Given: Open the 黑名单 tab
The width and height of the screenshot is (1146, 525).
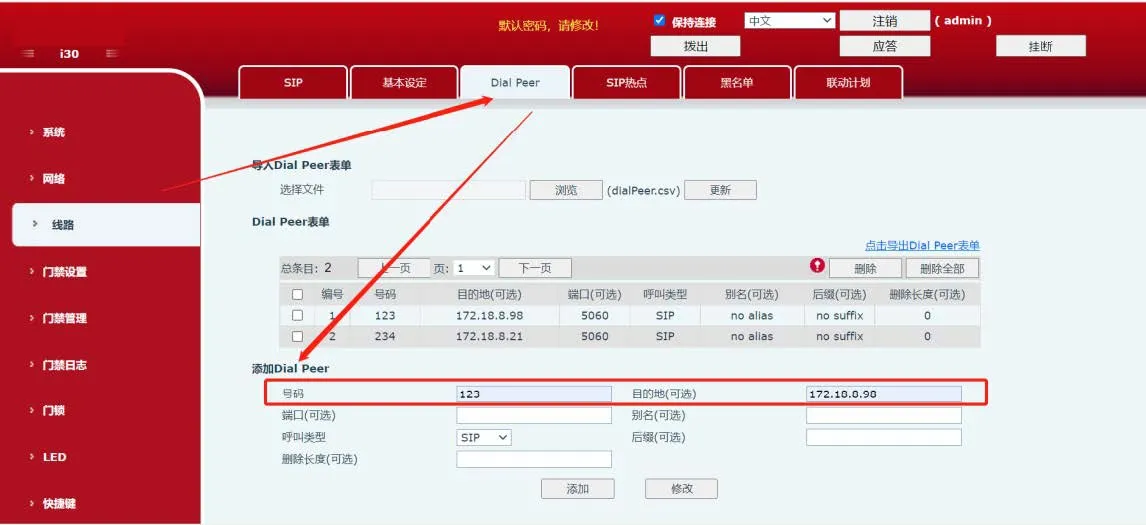Looking at the screenshot, I should click(737, 83).
